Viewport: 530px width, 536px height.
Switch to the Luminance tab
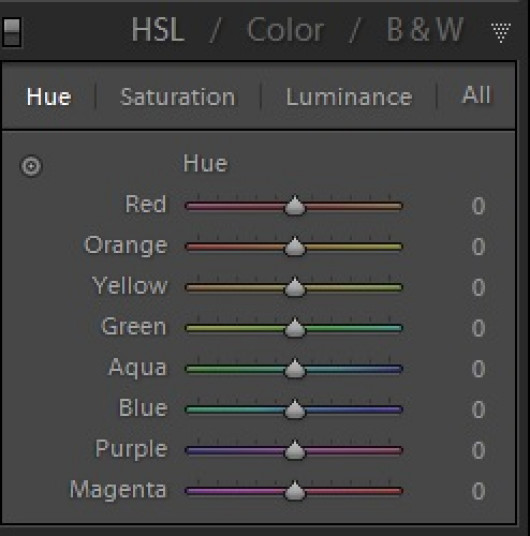[x=349, y=97]
